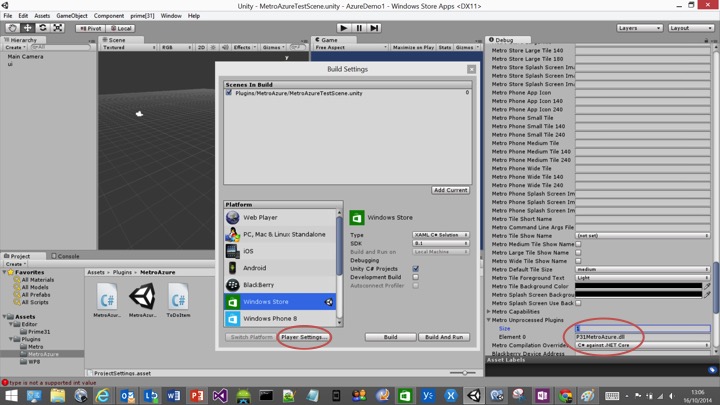Open Metro Default Tile Size dropdown
The height and width of the screenshot is (405, 720).
(x=642, y=269)
